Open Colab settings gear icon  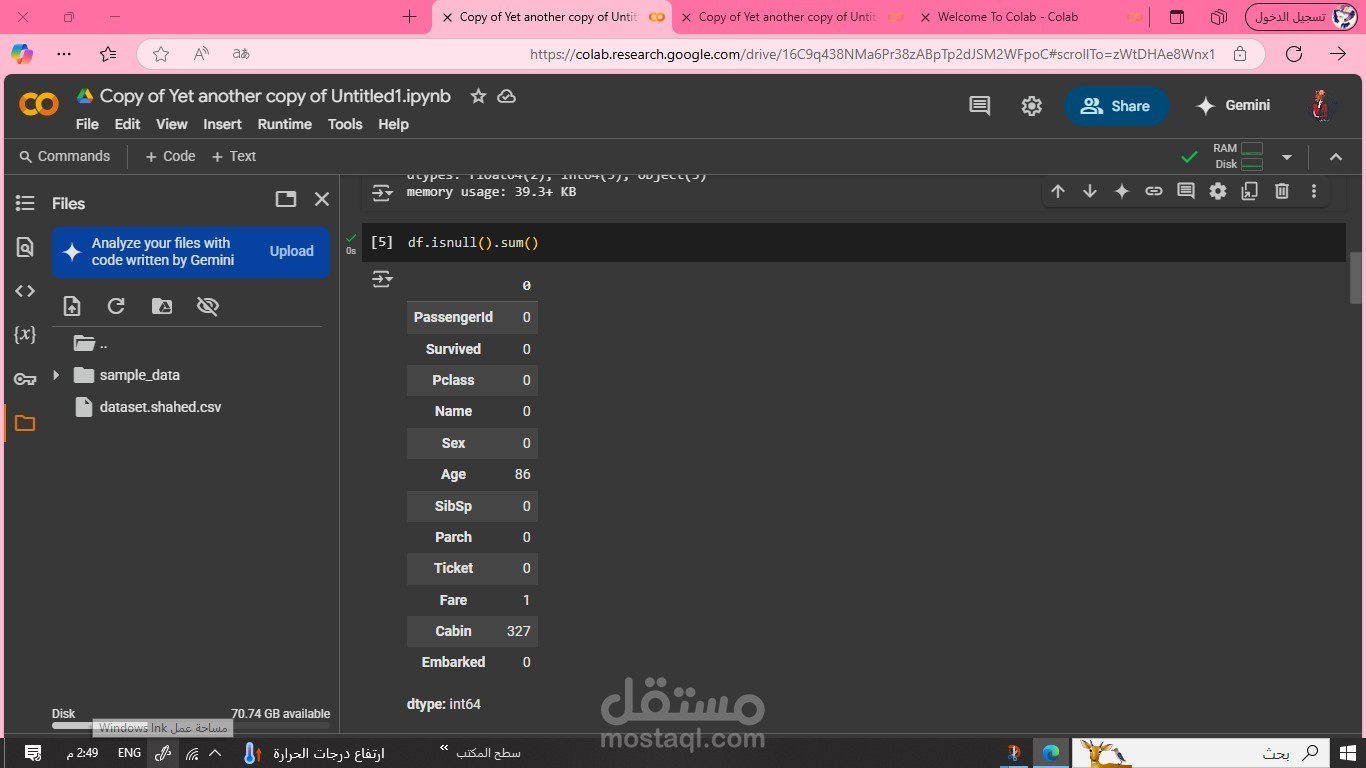pos(1032,105)
